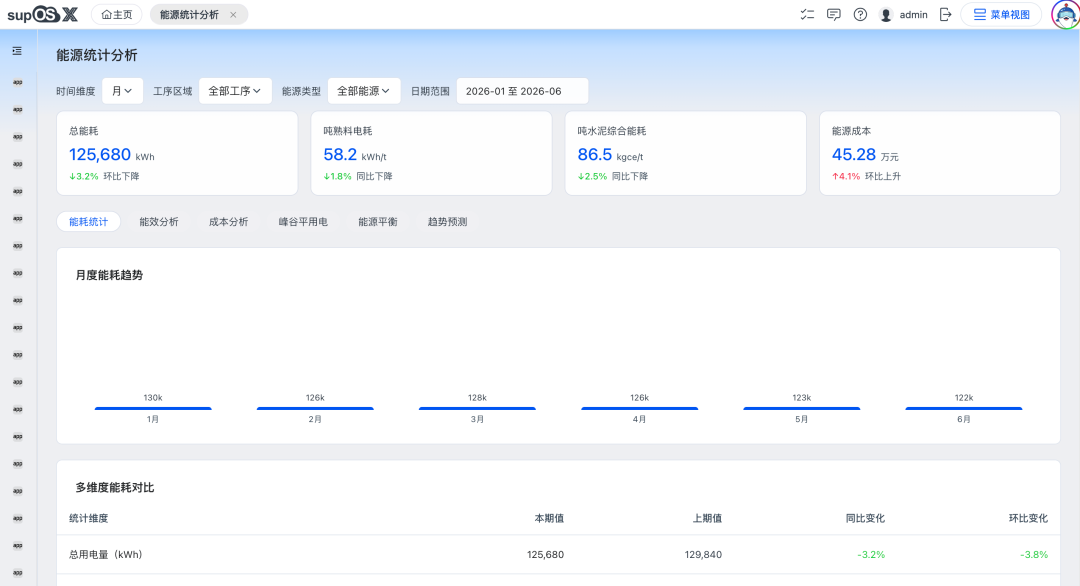Switch to the 能耗统计 tab
This screenshot has width=1080, height=586.
pos(88,222)
